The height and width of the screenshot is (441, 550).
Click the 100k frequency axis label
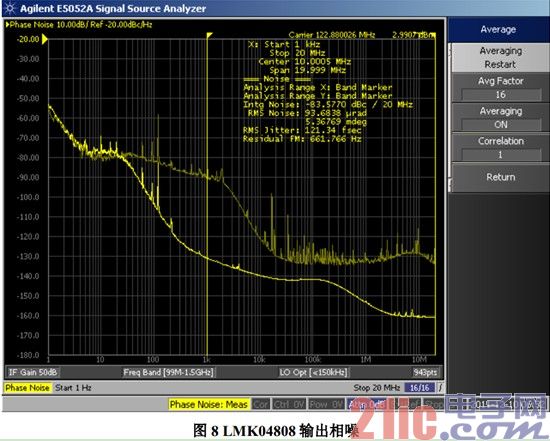coord(312,360)
